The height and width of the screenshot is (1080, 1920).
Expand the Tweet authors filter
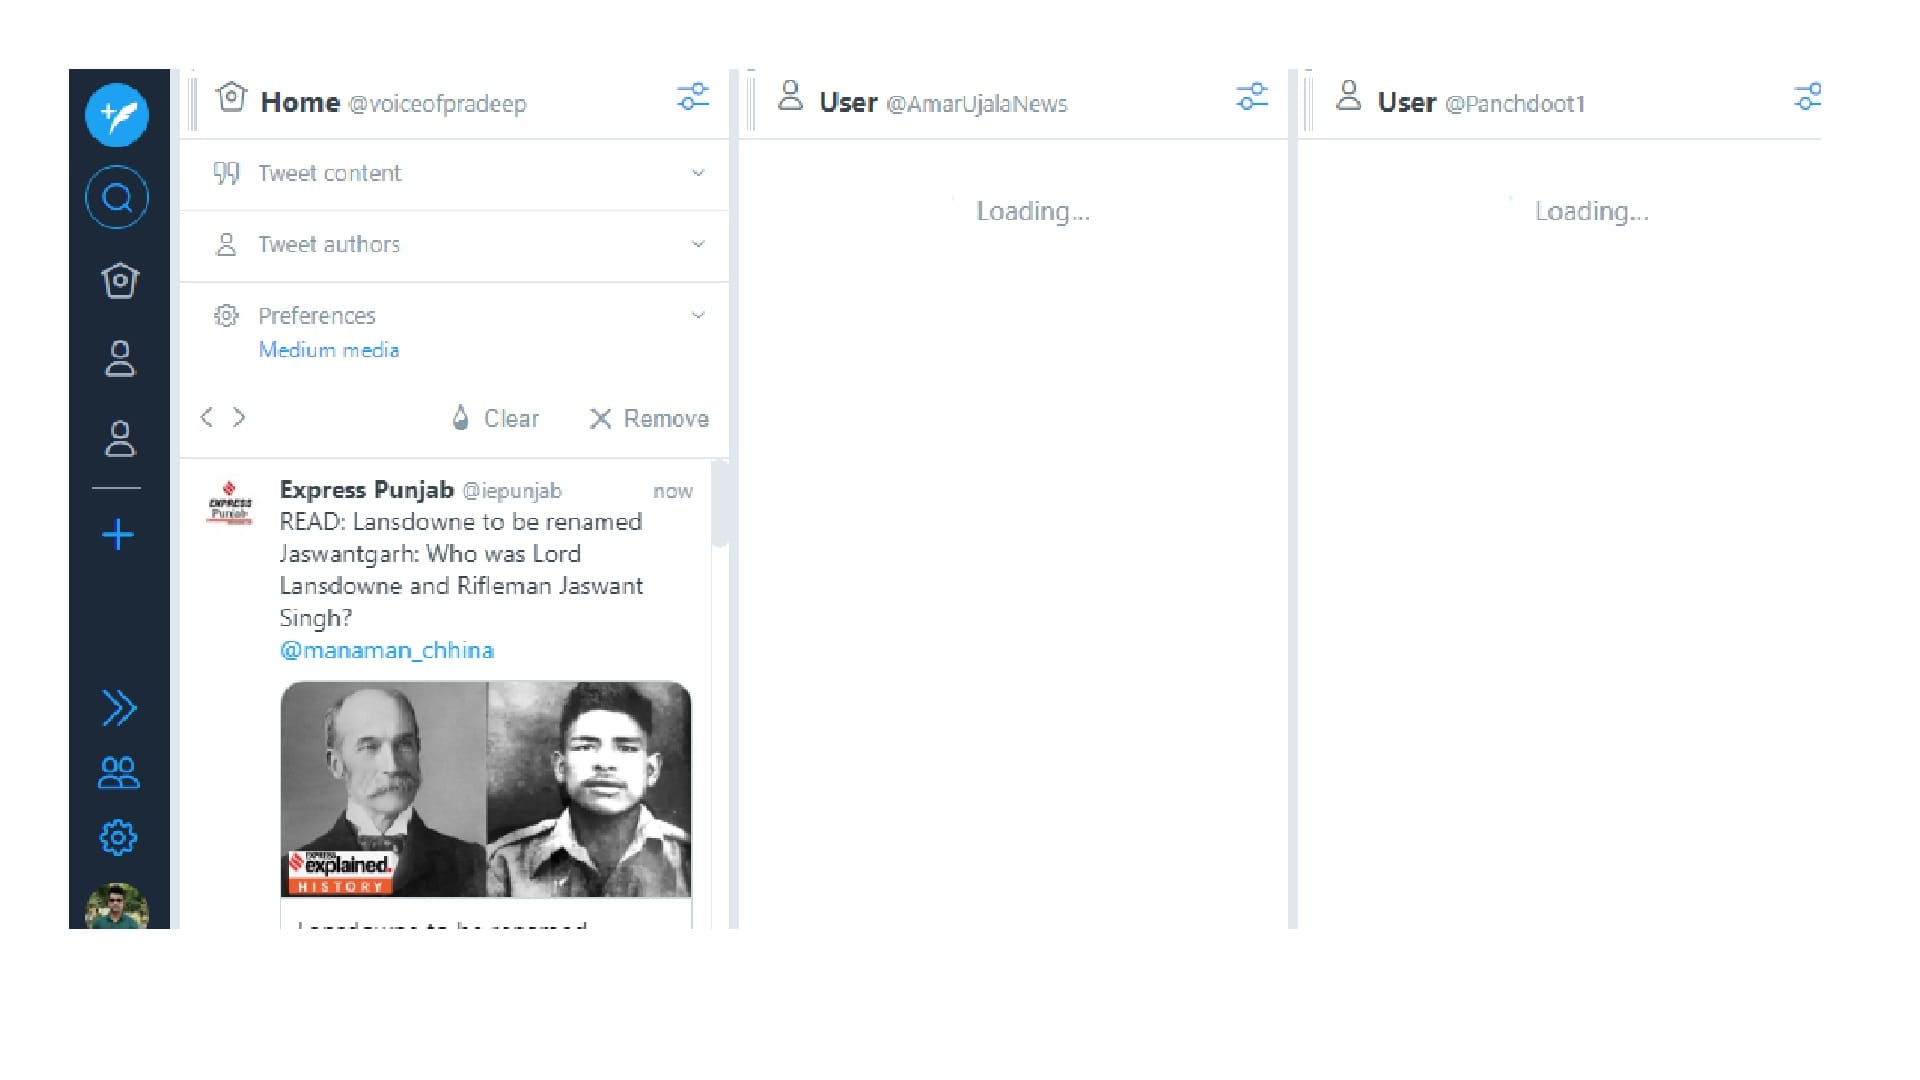[455, 245]
